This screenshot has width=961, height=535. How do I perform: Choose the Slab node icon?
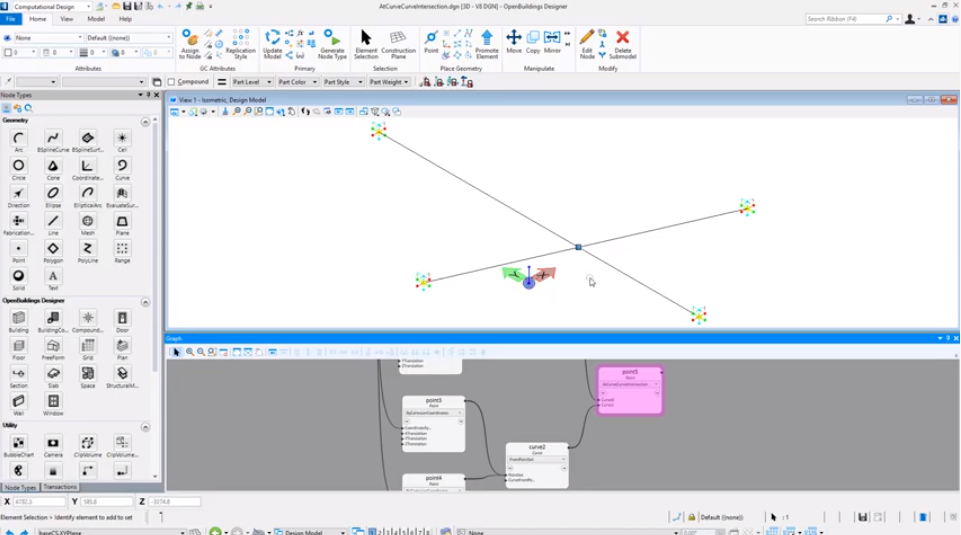[53, 373]
